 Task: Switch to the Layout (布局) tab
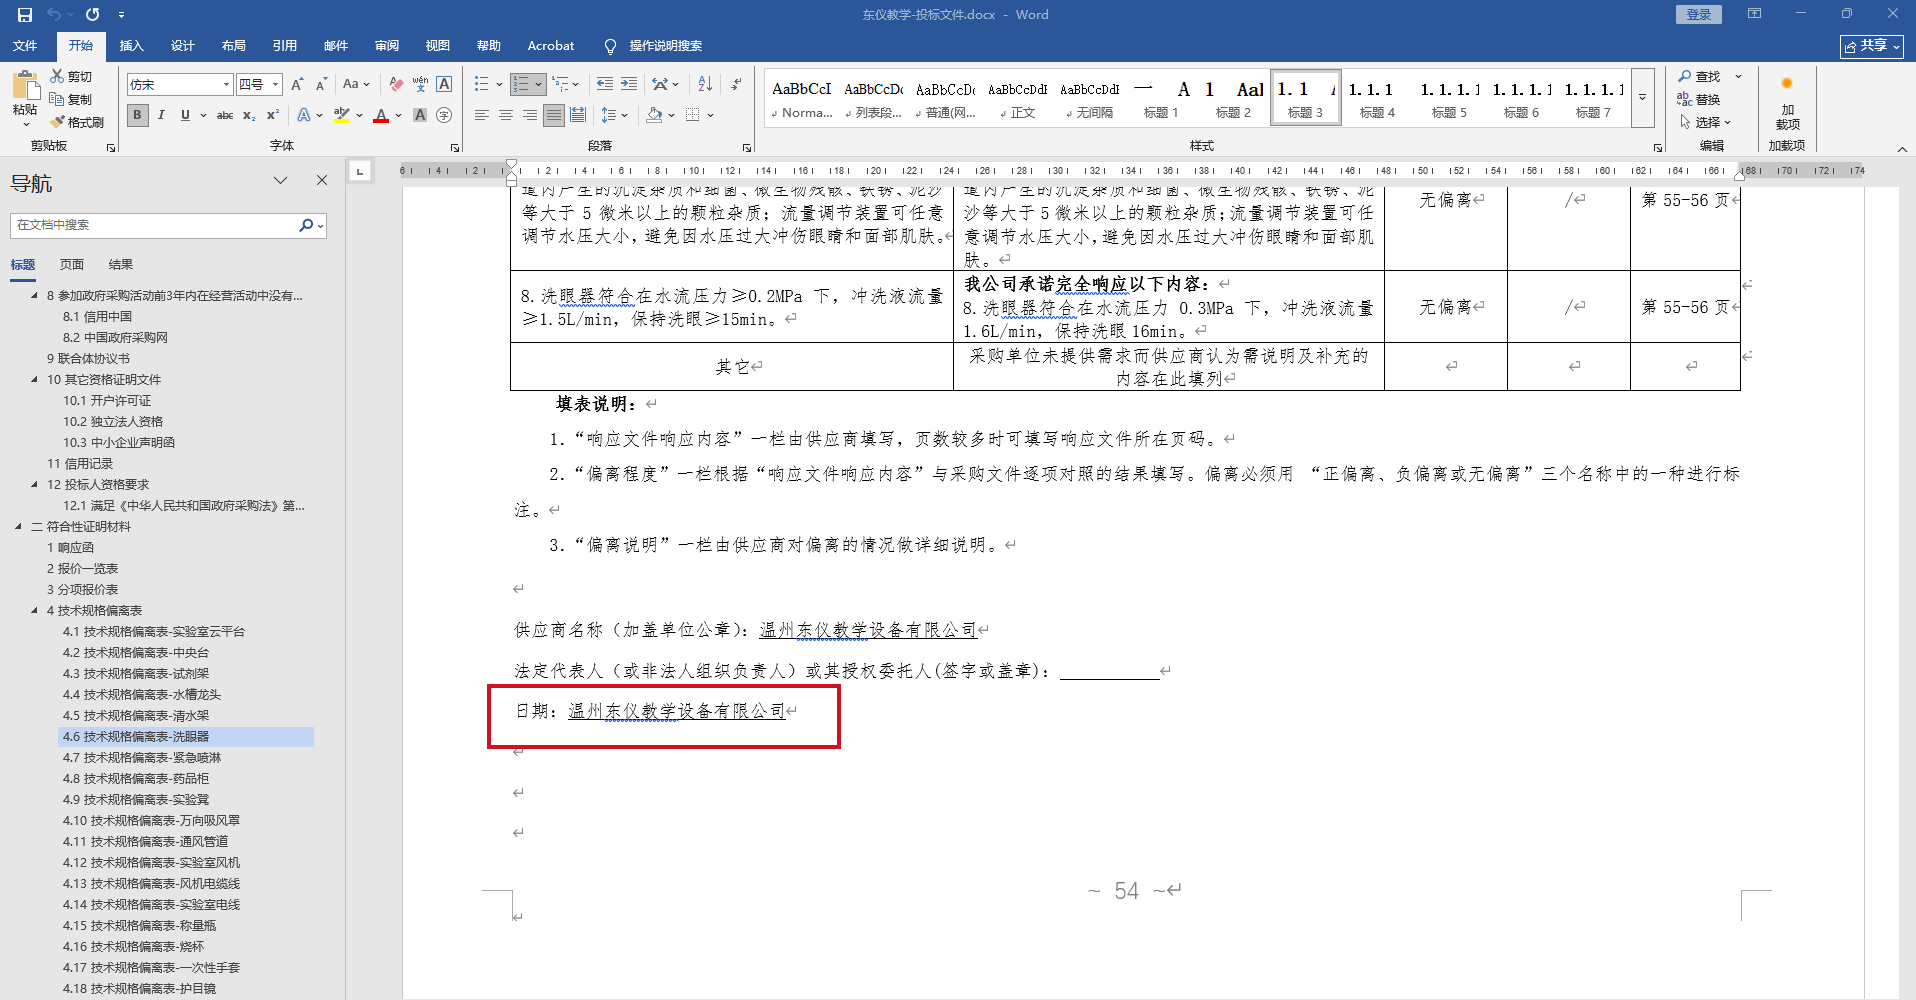pos(234,46)
